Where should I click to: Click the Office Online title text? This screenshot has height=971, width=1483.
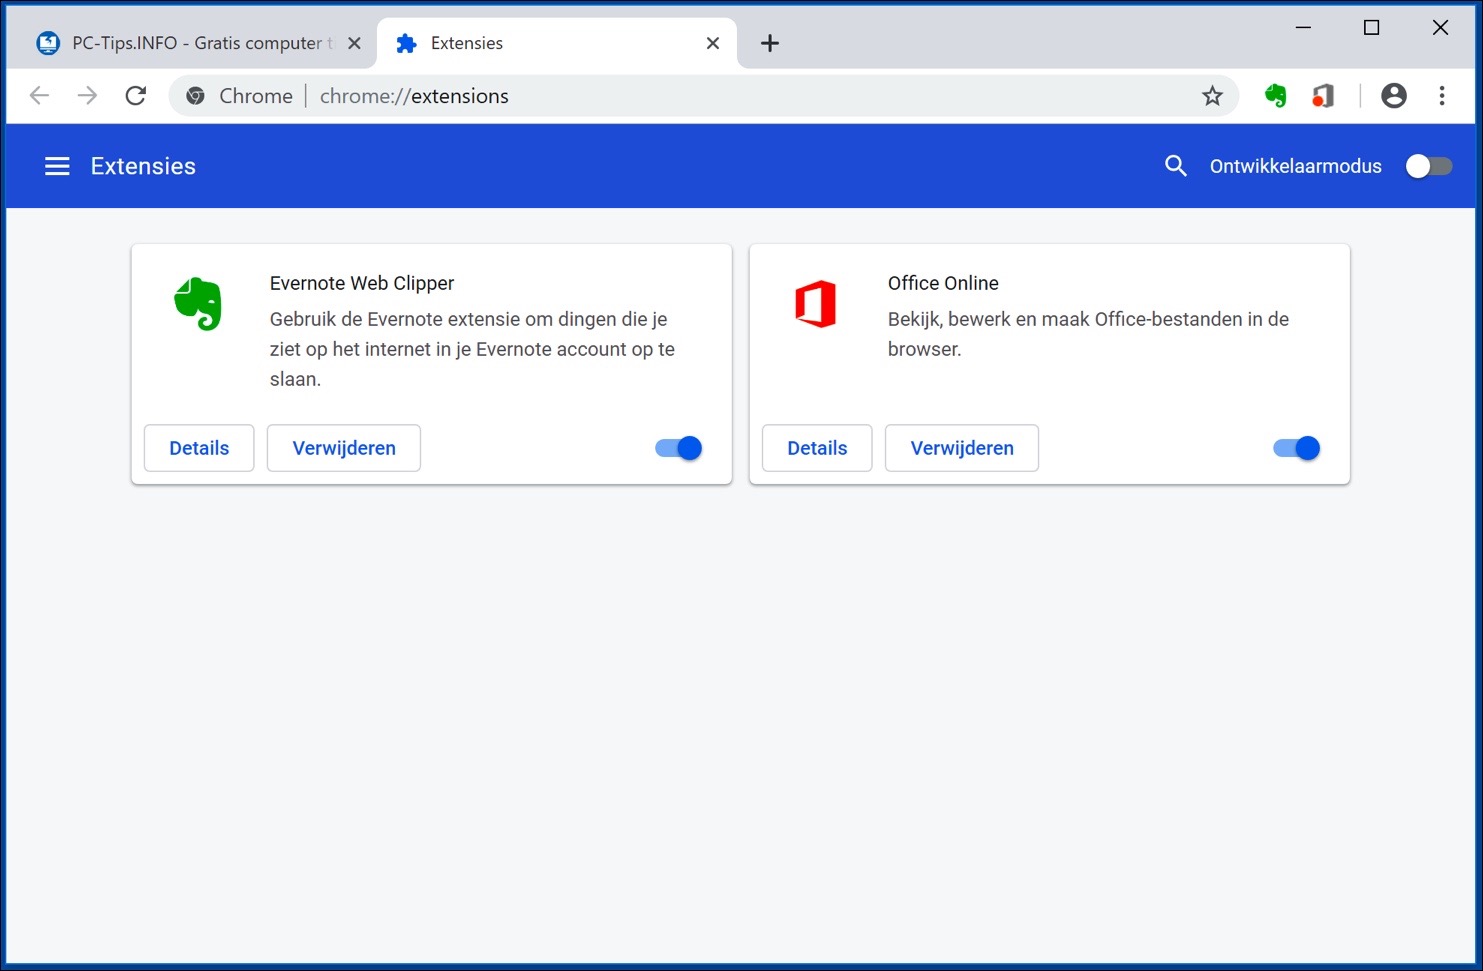943,283
